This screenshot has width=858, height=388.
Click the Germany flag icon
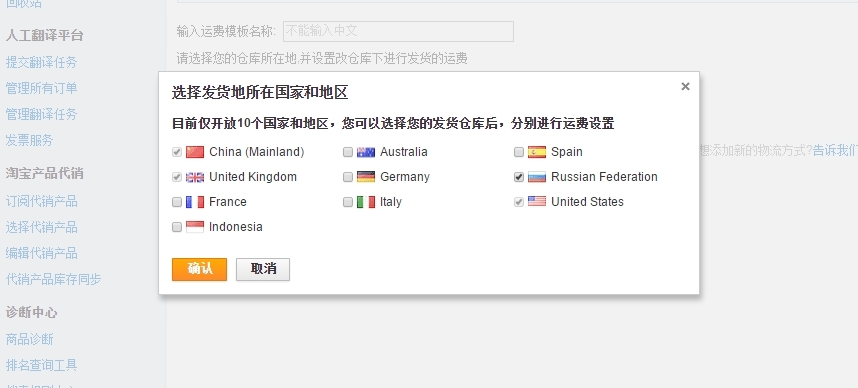(x=366, y=177)
